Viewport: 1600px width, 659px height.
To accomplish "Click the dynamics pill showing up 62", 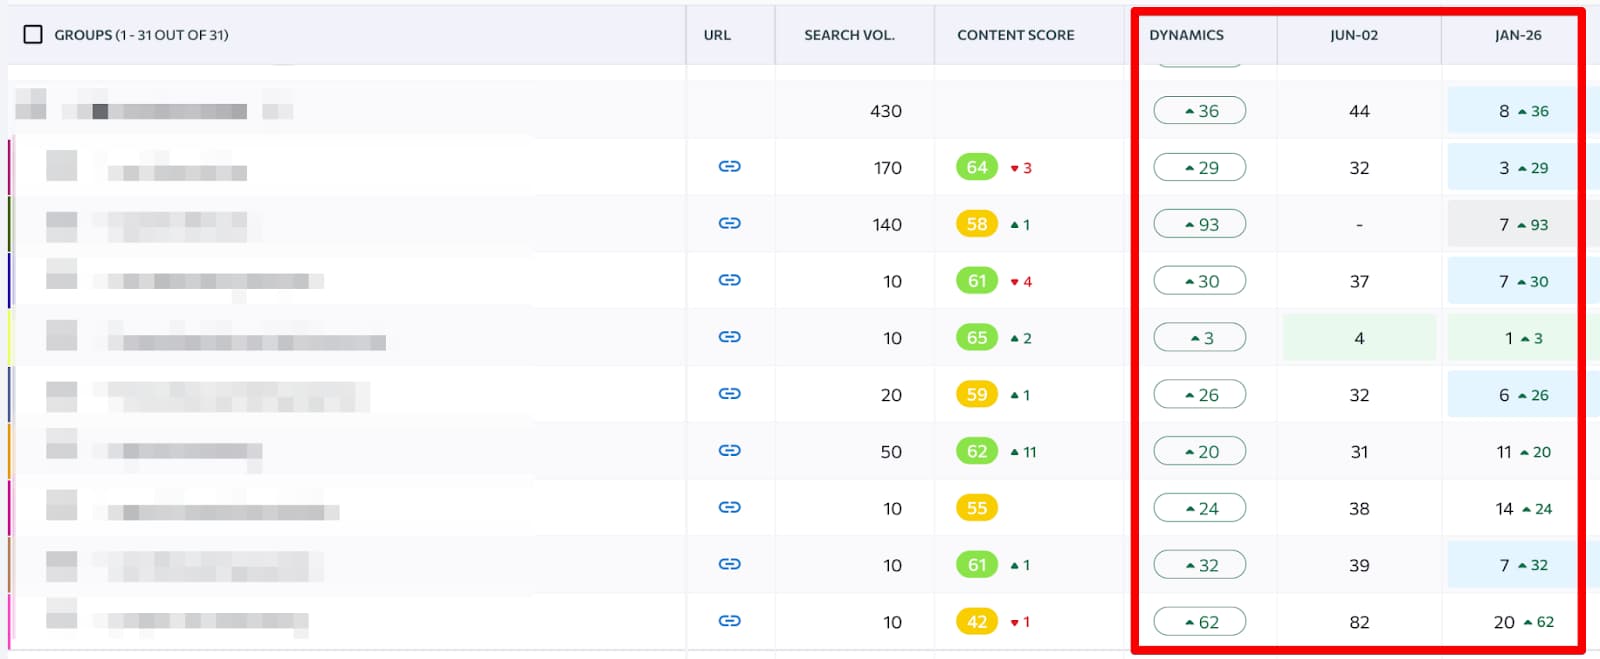I will point(1199,622).
